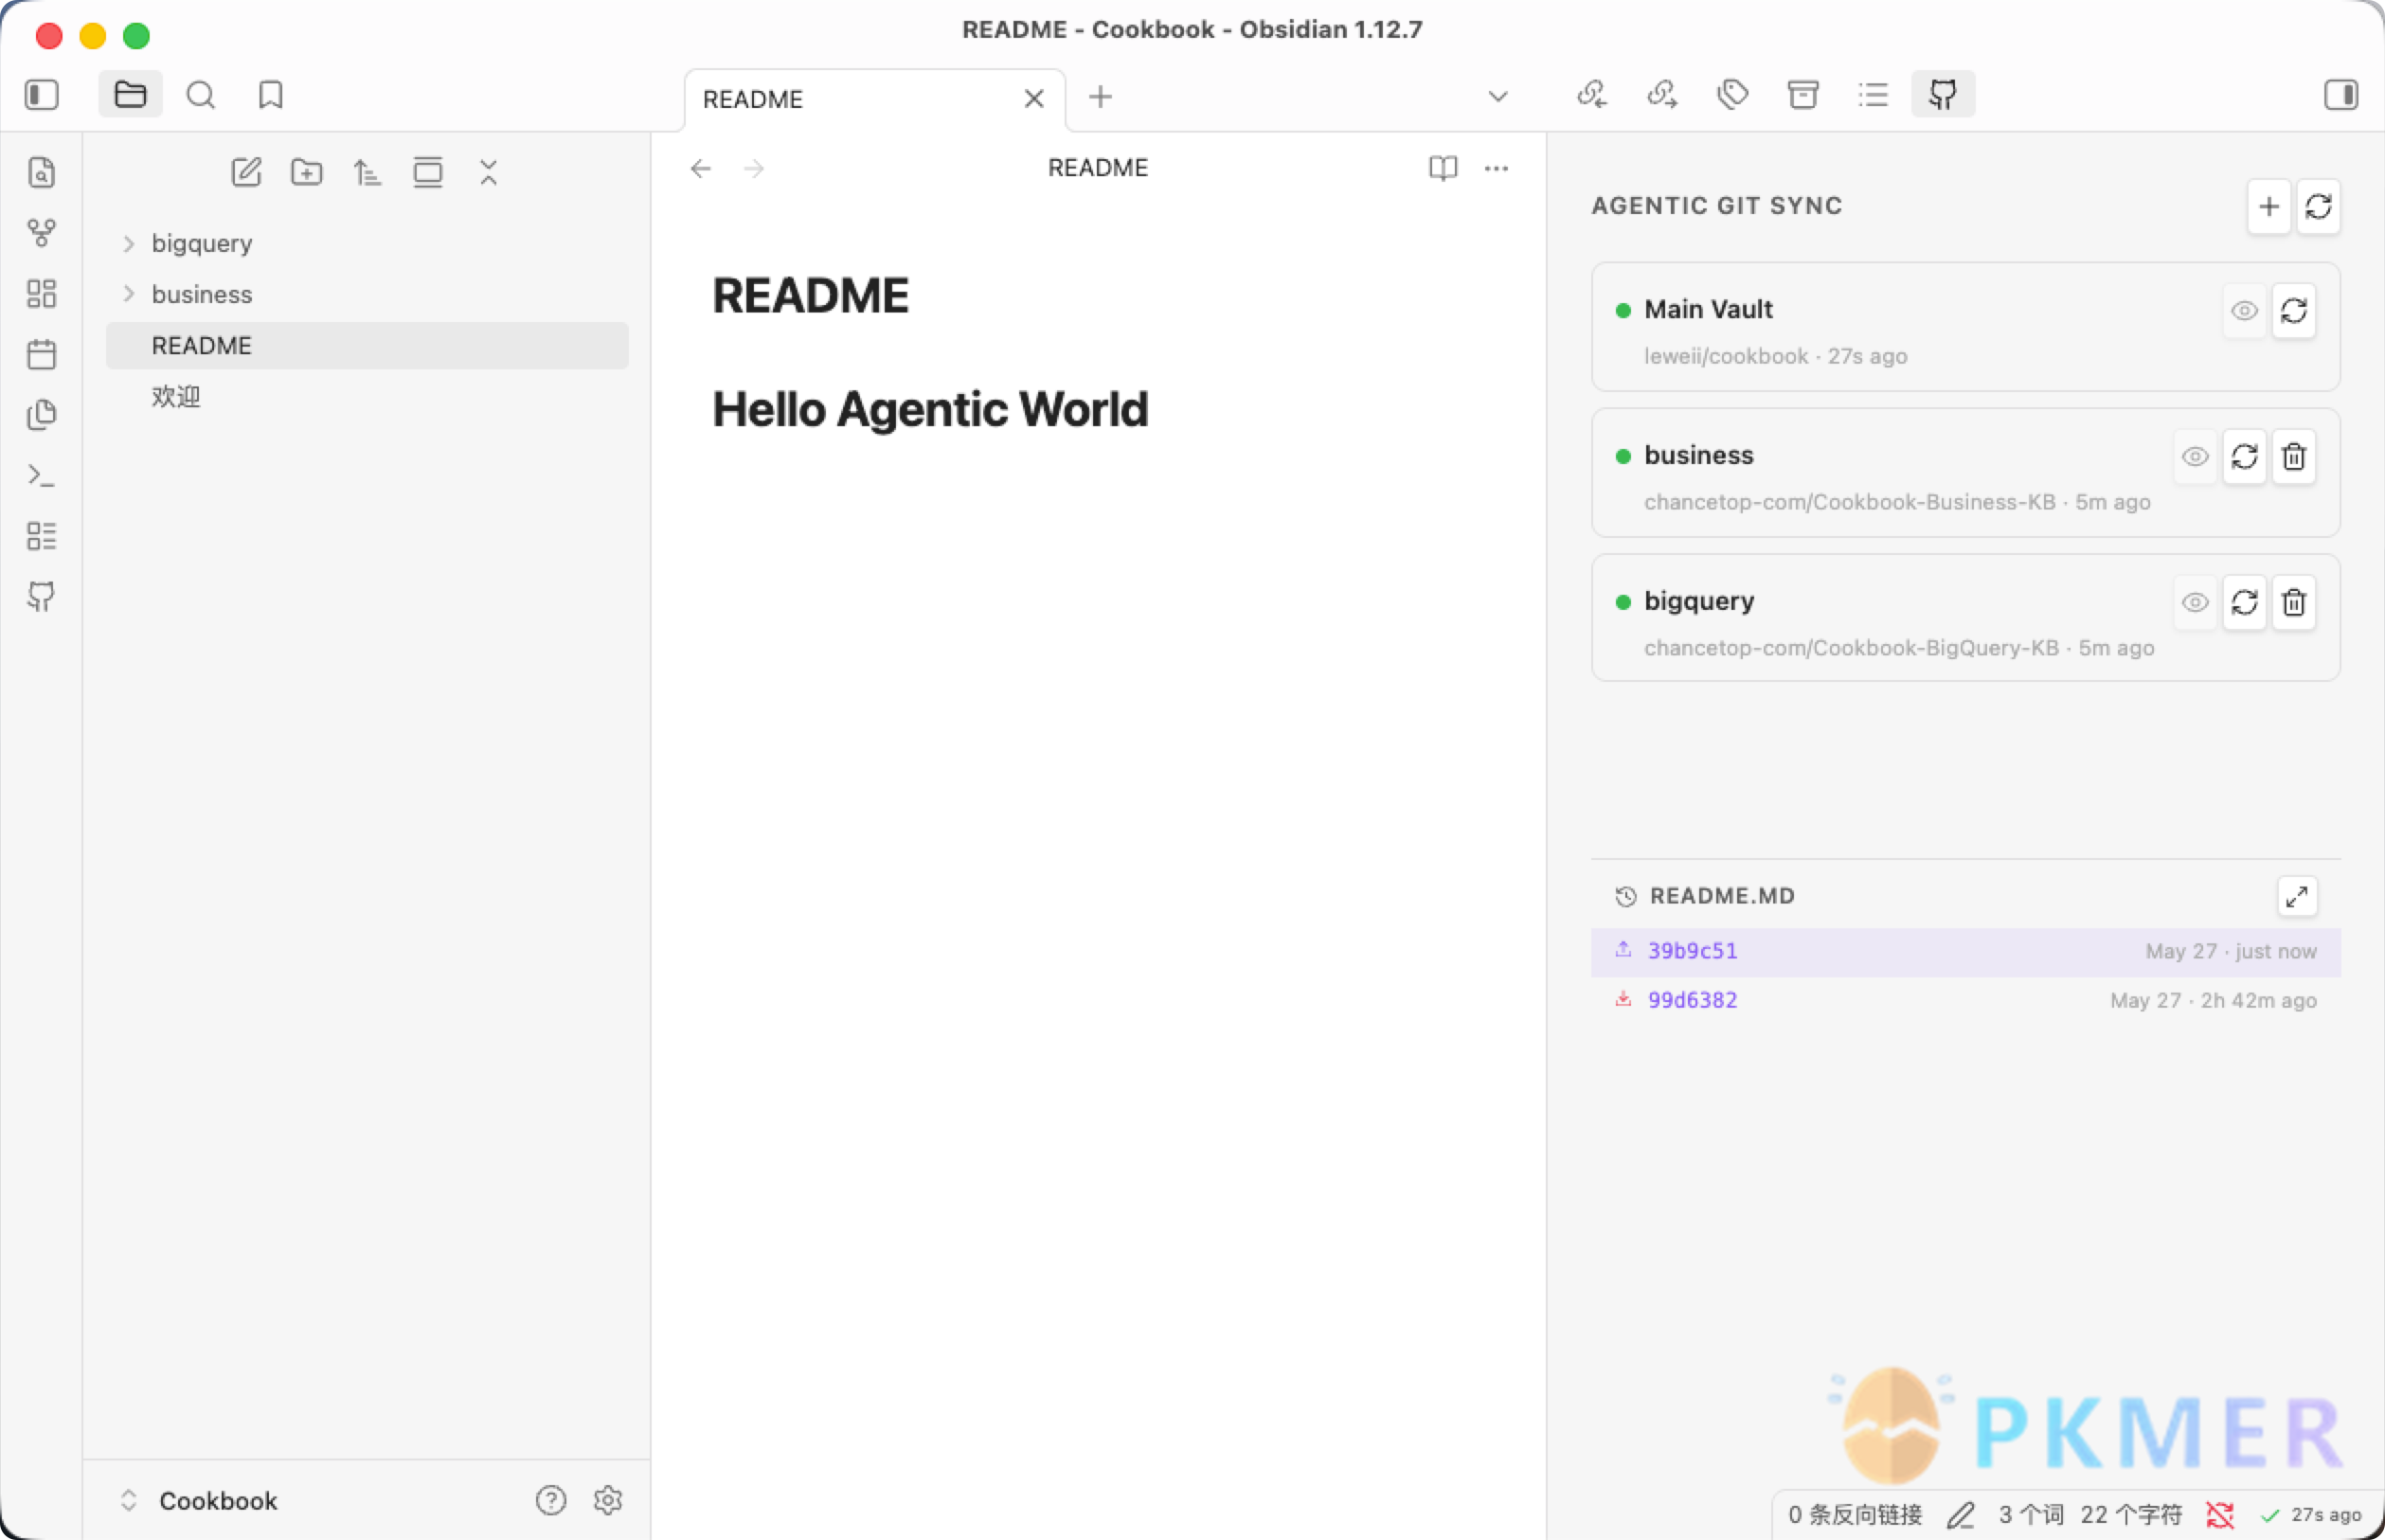Switch to reading view
Viewport: 2385px width, 1540px height.
click(1442, 168)
